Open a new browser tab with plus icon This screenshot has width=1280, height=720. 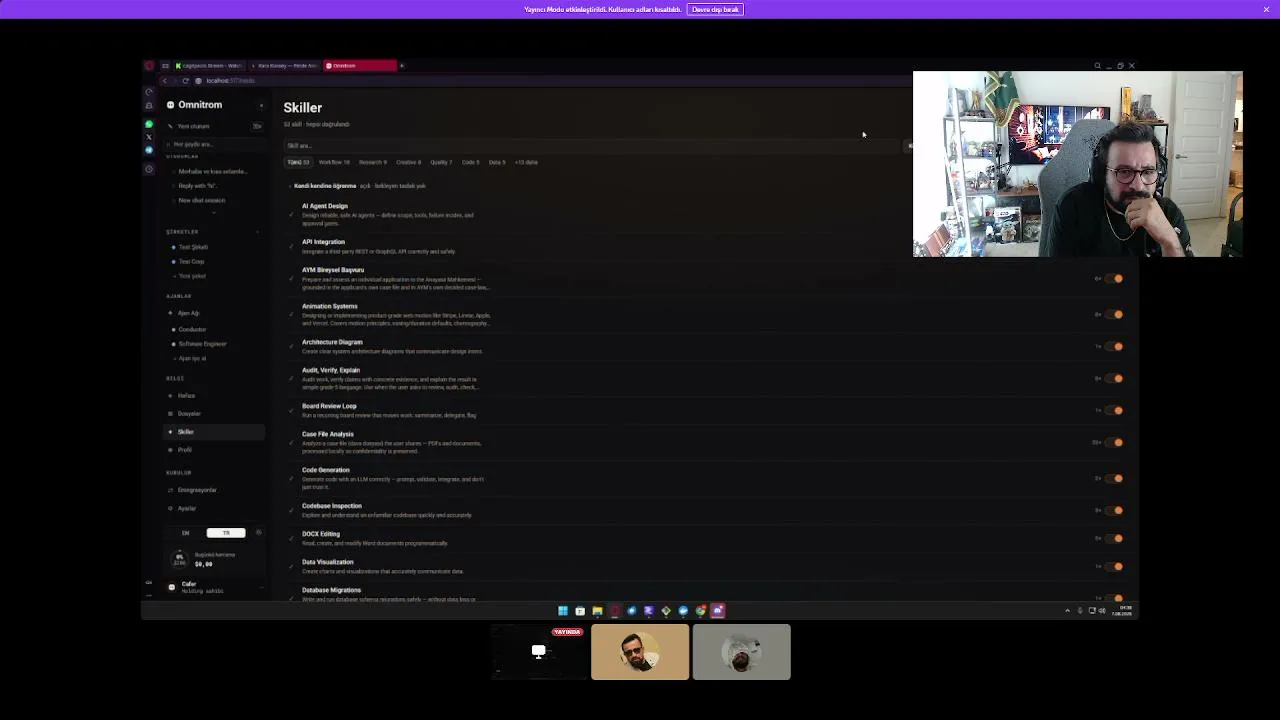[401, 66]
